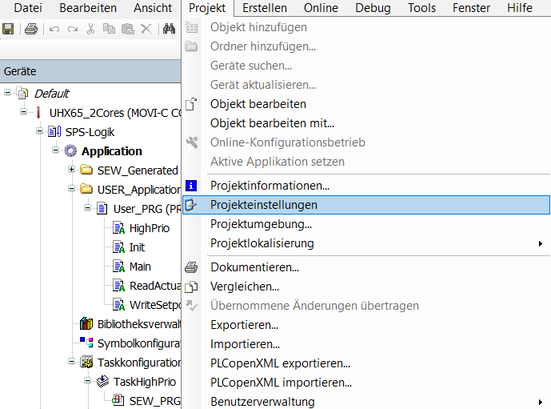Choose PLCopenXML exportieren... menu entry
Screen dimensions: 551x409
point(280,363)
